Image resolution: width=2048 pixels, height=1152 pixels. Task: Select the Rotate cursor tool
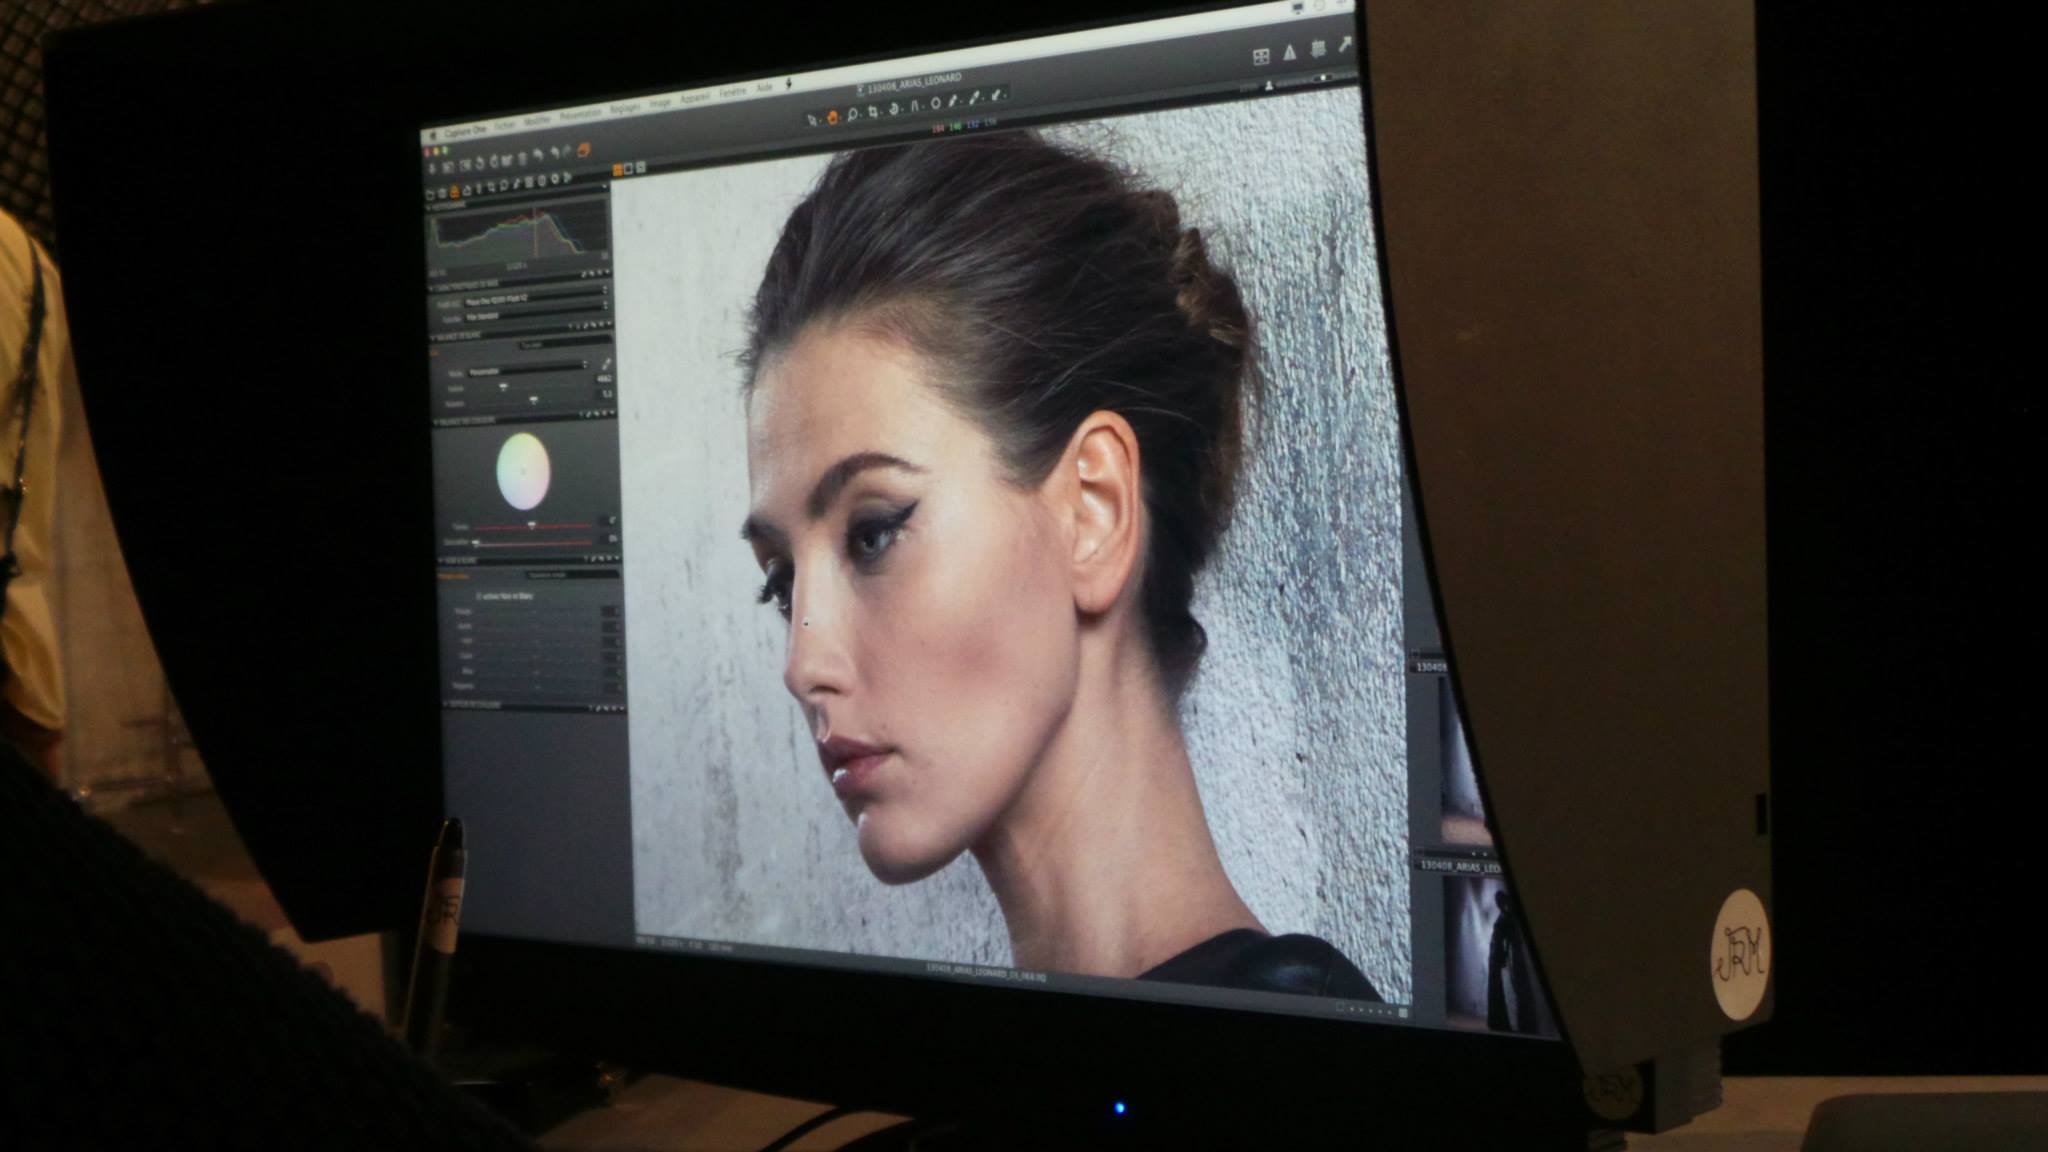click(x=893, y=109)
